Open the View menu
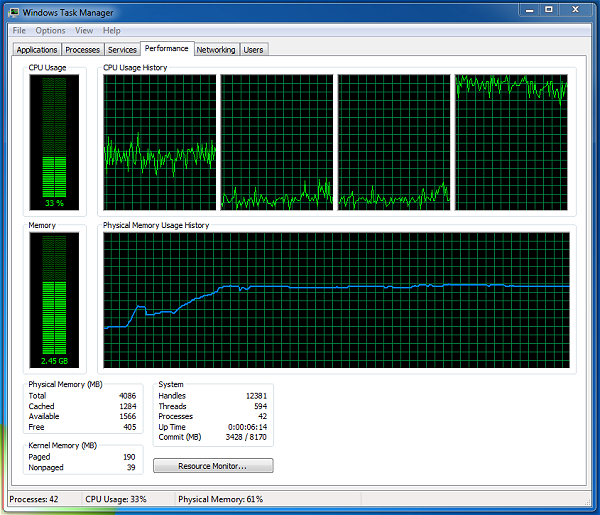600x515 pixels. (84, 30)
